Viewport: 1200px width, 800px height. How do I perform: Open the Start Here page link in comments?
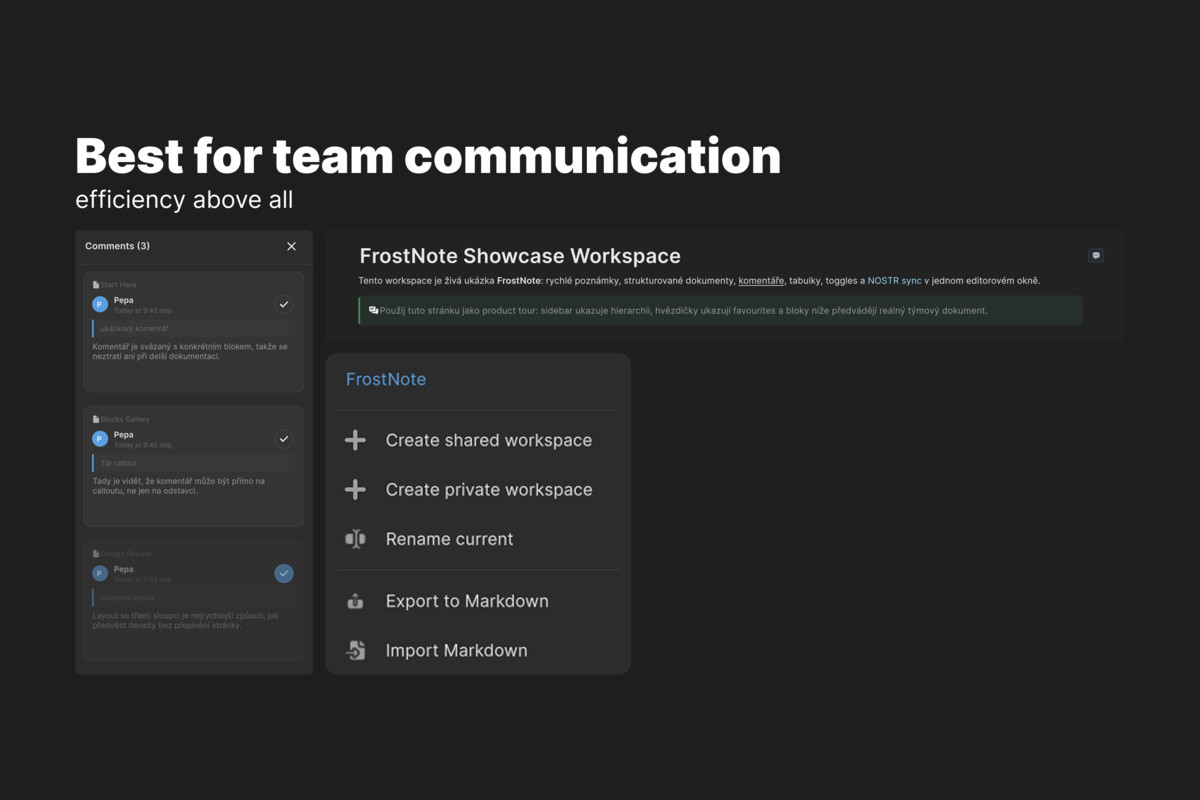(118, 285)
